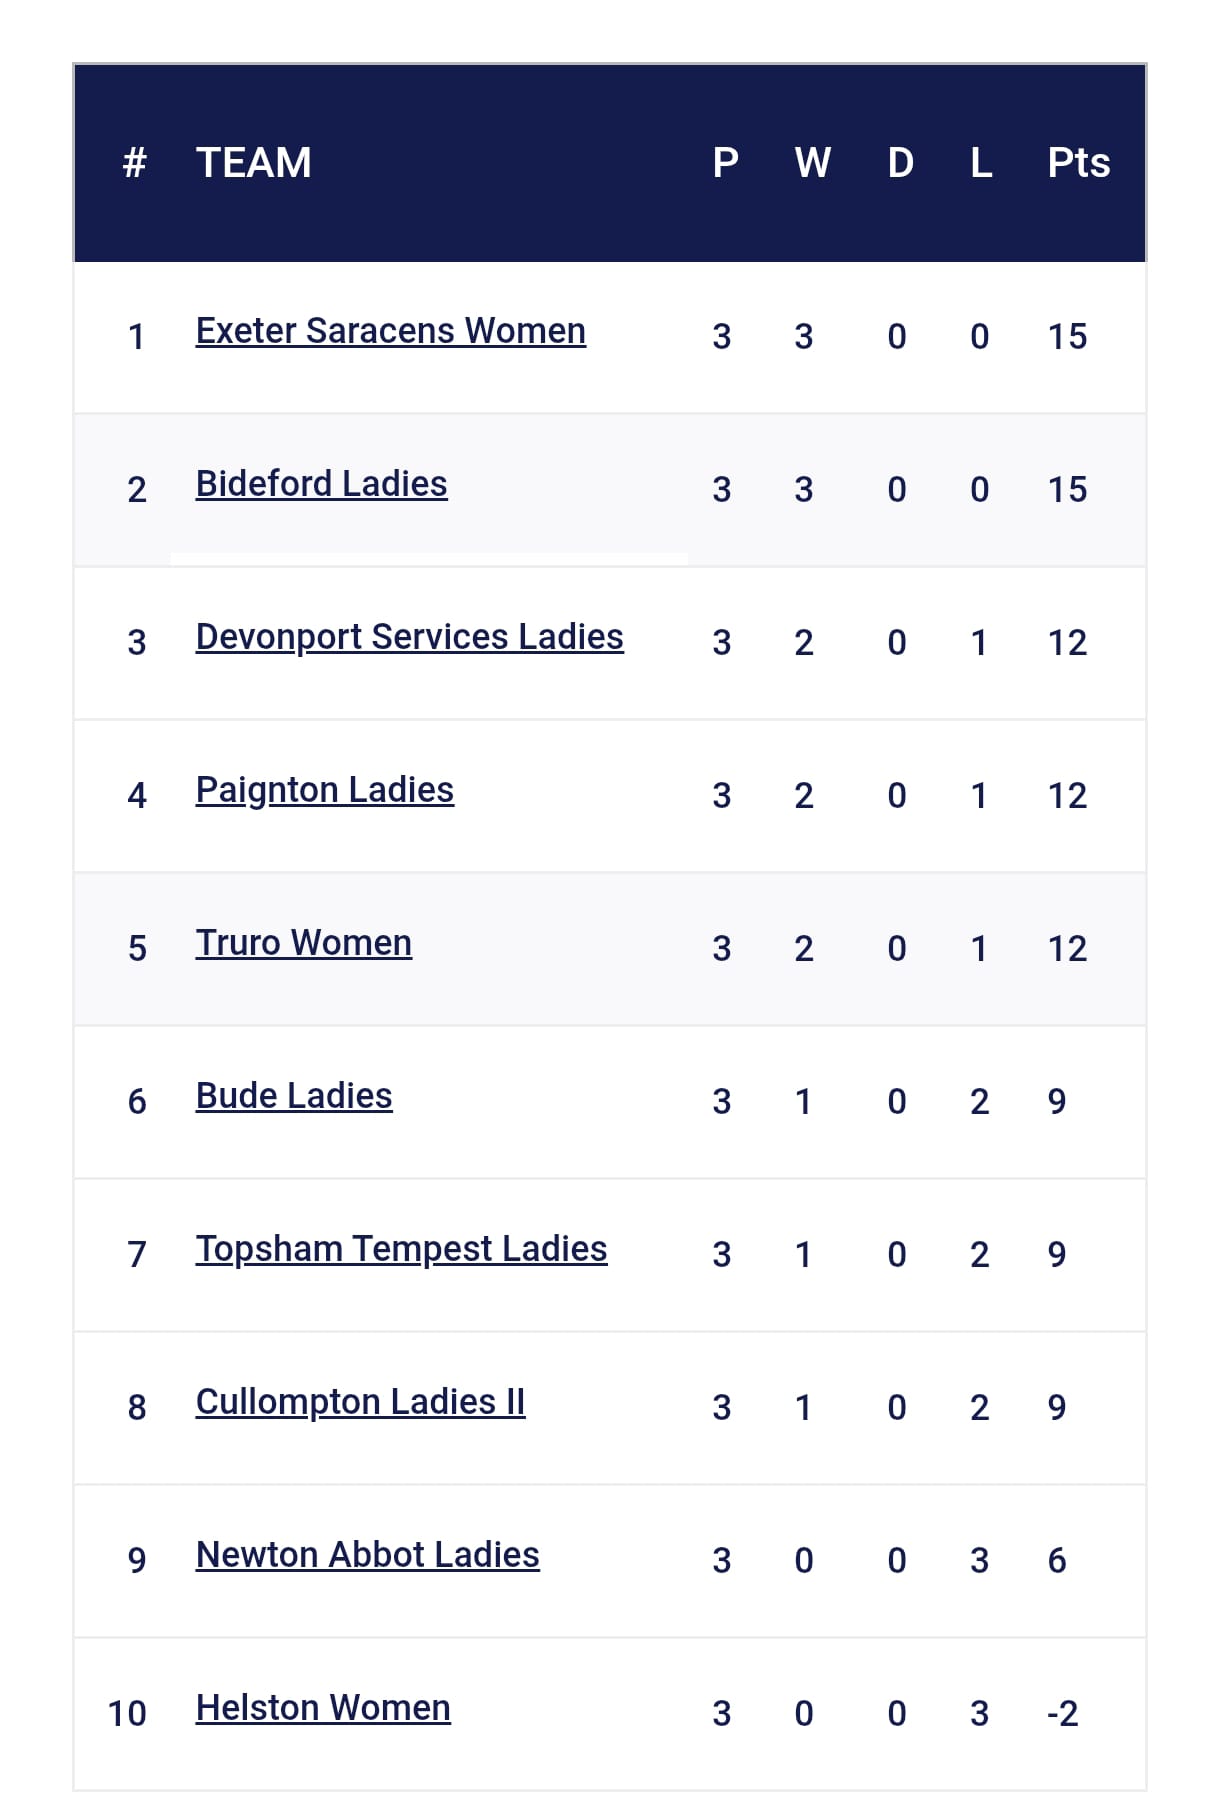Click the Devonport Services Ladies link
Image resolution: width=1220 pixels, height=1806 pixels.
[x=409, y=637]
